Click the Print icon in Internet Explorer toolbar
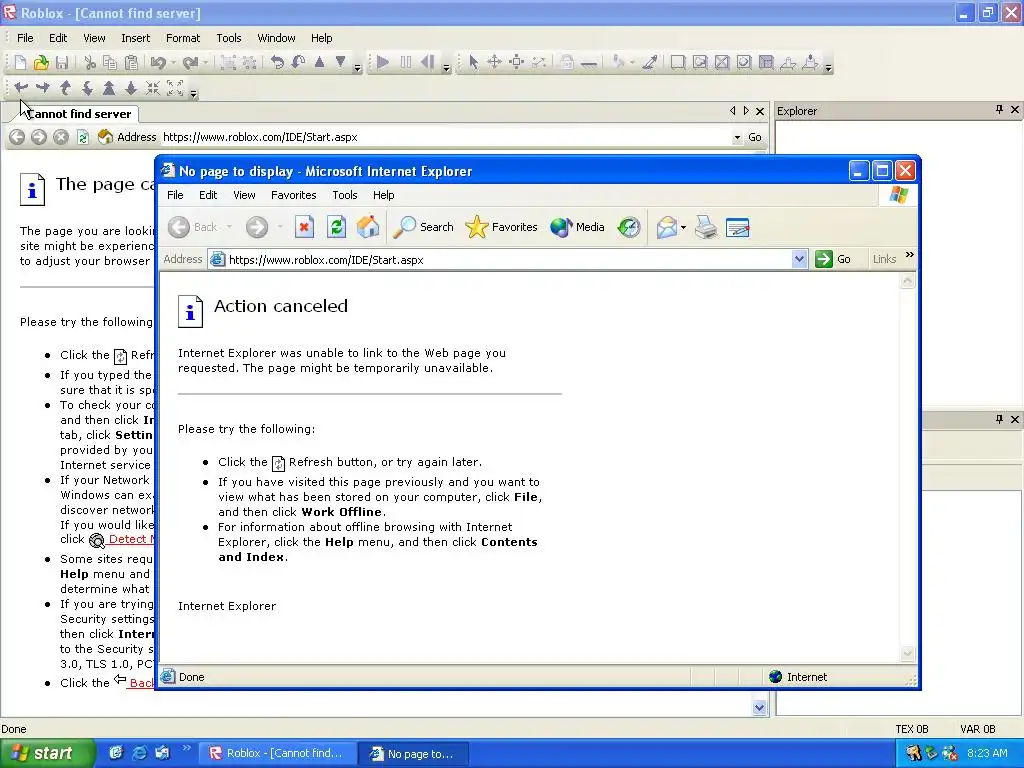This screenshot has width=1024, height=768. (x=705, y=227)
